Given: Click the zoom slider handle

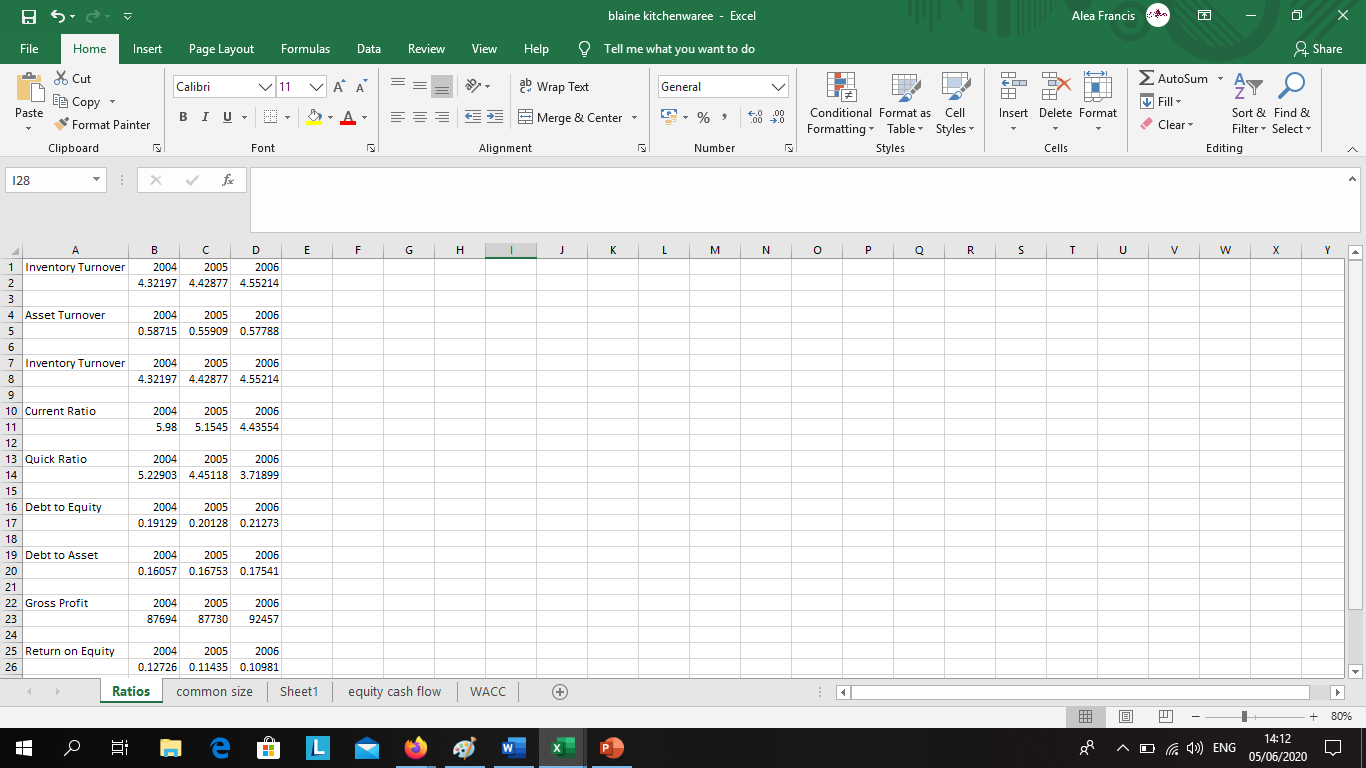Looking at the screenshot, I should 1243,716.
